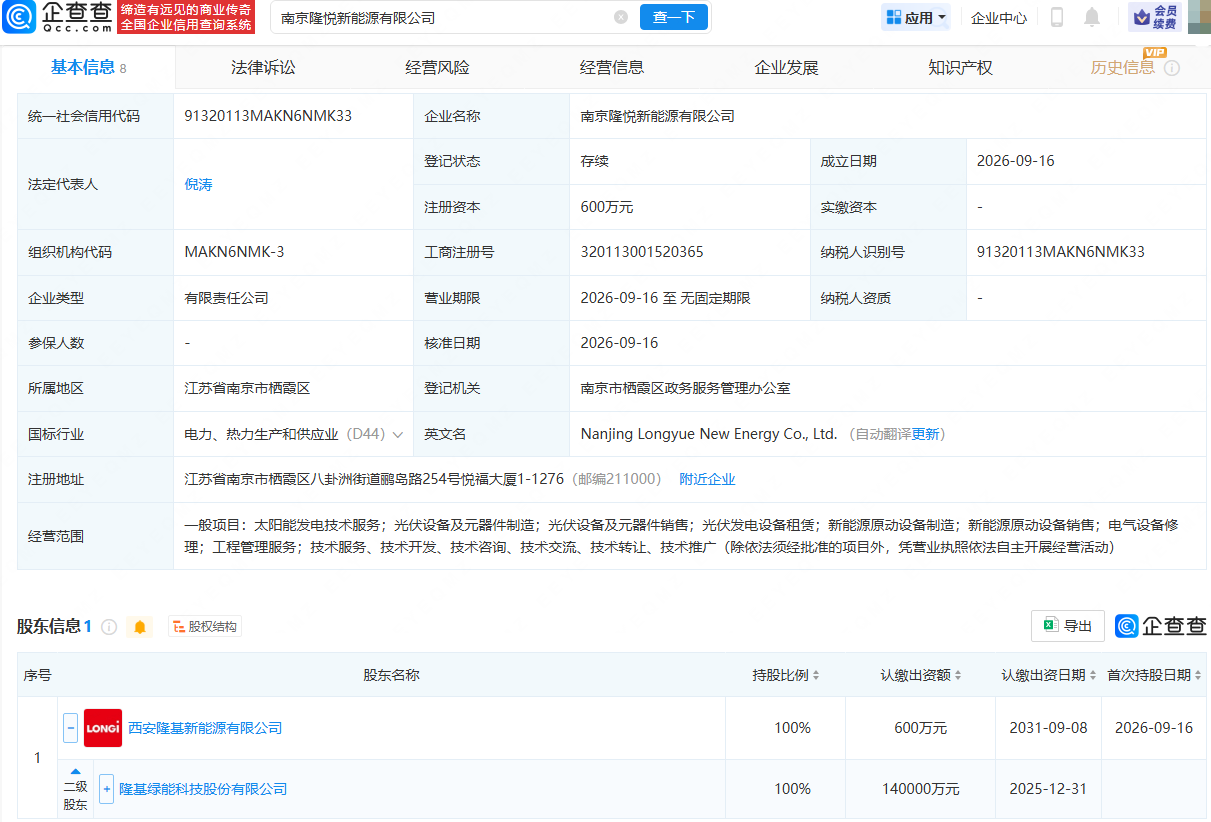The width and height of the screenshot is (1211, 822).
Task: Sort shareholders by 持股比例
Action: [x=786, y=675]
